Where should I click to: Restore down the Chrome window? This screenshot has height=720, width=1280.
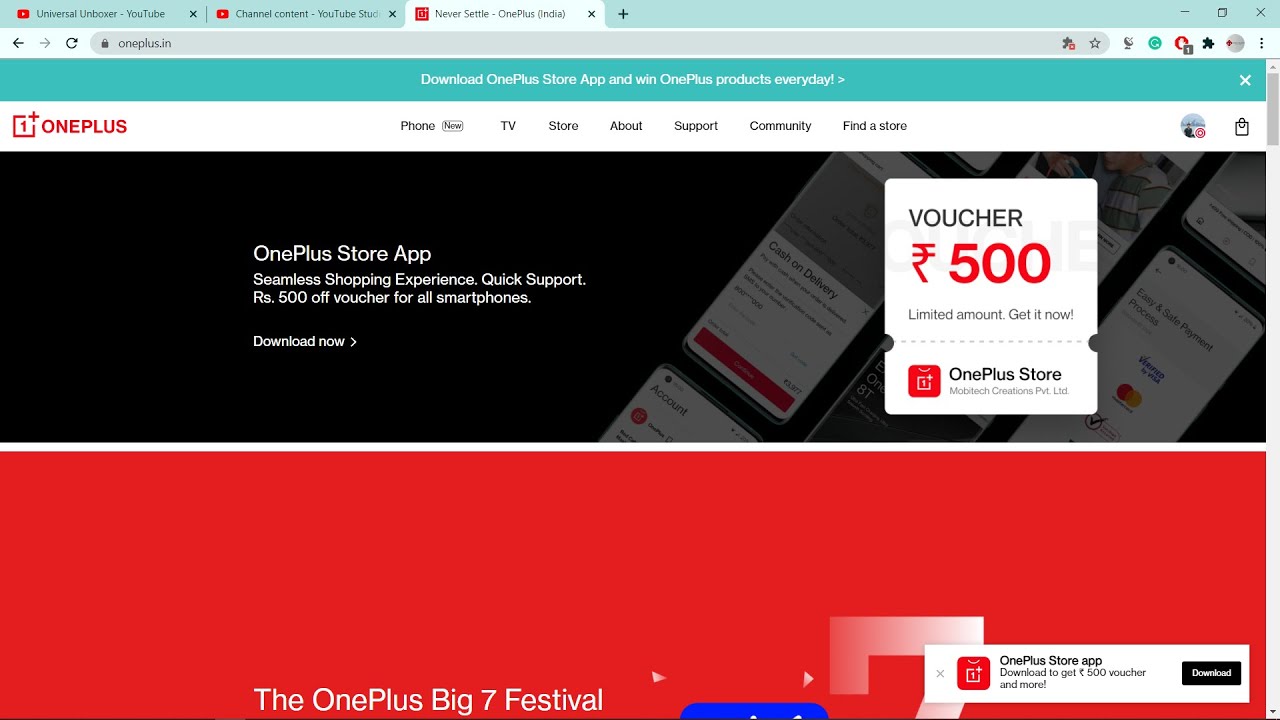[x=1222, y=13]
